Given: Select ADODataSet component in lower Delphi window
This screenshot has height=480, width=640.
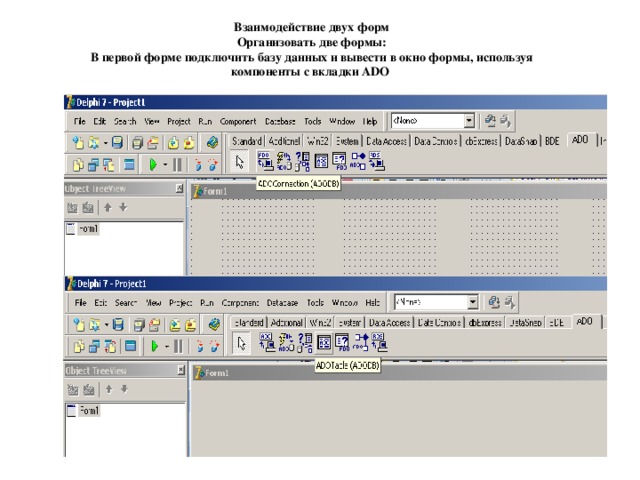Looking at the screenshot, I should pos(304,342).
